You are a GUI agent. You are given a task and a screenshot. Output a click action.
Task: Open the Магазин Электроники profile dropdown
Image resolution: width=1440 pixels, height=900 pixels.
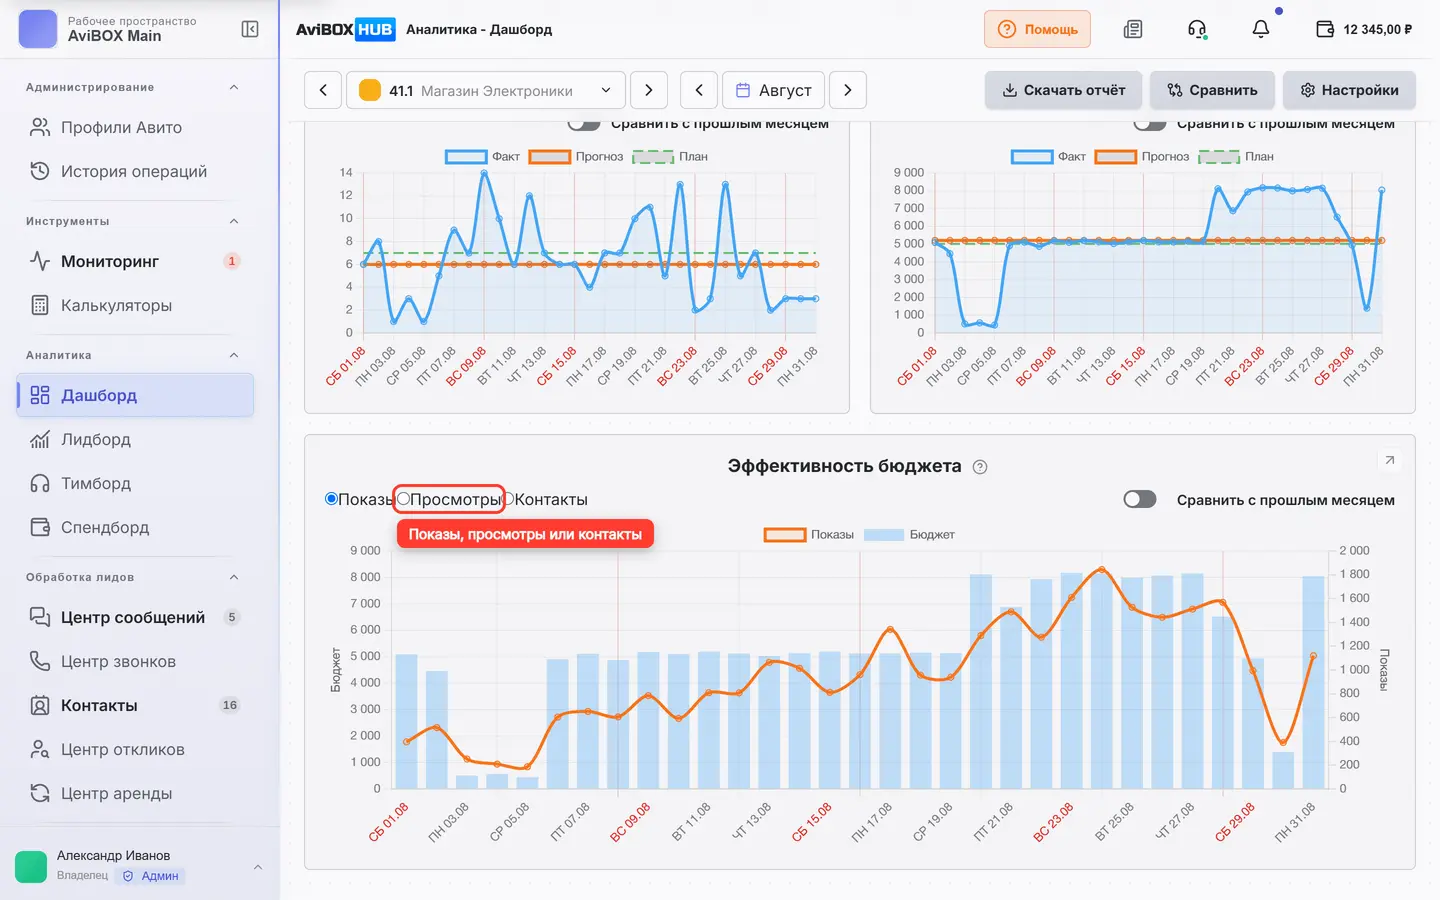tap(486, 90)
